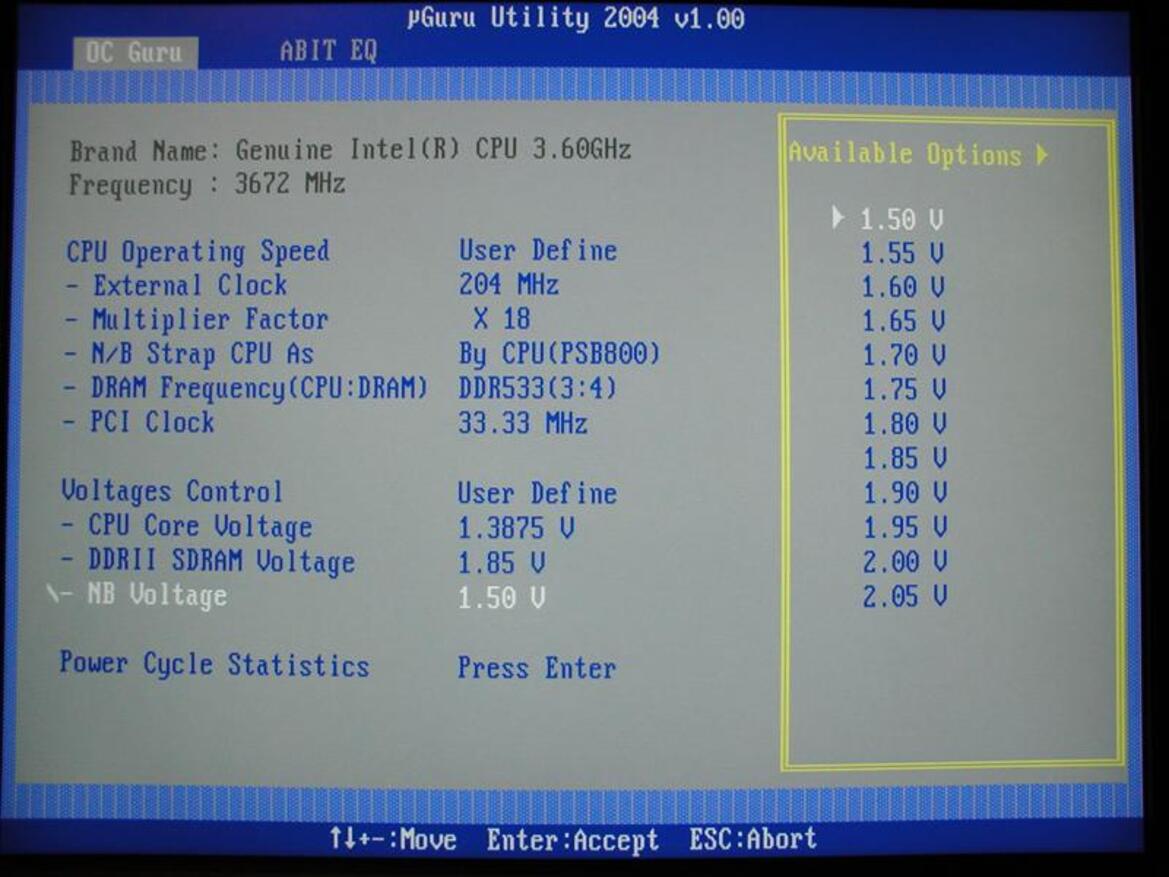Click the Brand Name Genuine Intel CPU line

click(x=350, y=150)
